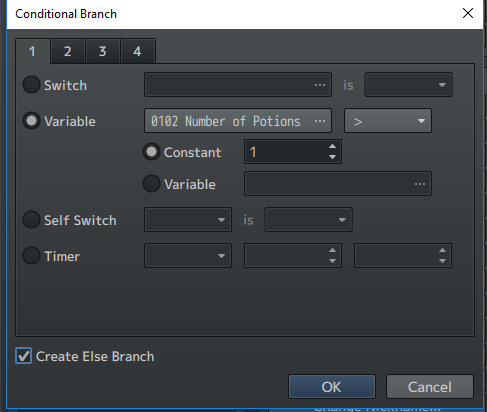Confirm with the OK button
The height and width of the screenshot is (412, 487).
click(x=332, y=387)
